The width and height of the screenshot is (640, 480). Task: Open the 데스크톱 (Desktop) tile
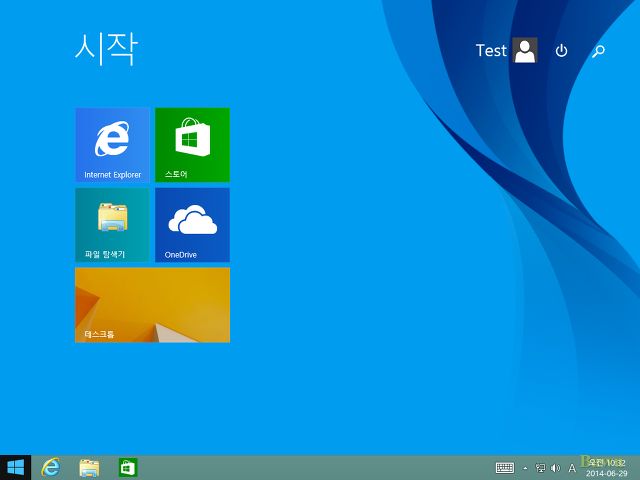[152, 305]
